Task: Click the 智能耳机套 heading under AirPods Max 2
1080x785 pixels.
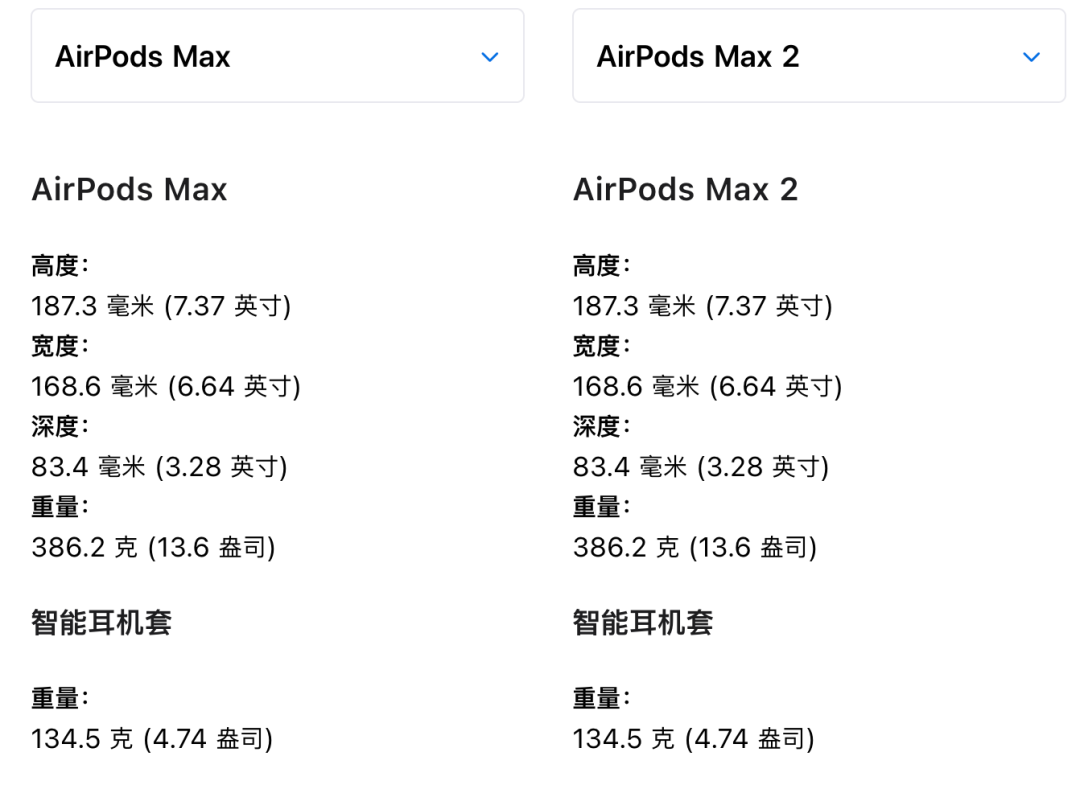Action: point(643,623)
